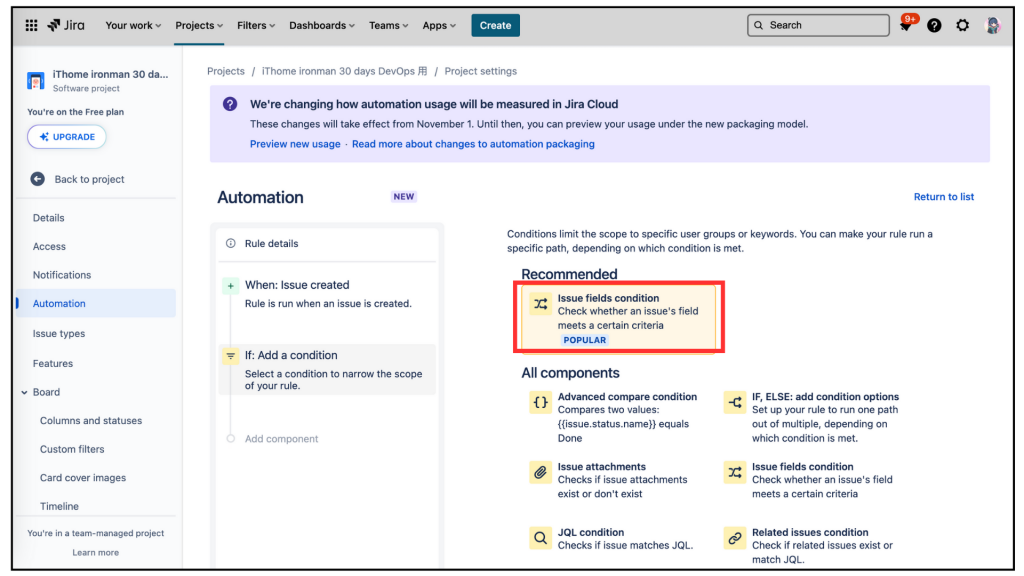Open the Teams dropdown menu
This screenshot has height=576, width=1024.
[x=389, y=25]
